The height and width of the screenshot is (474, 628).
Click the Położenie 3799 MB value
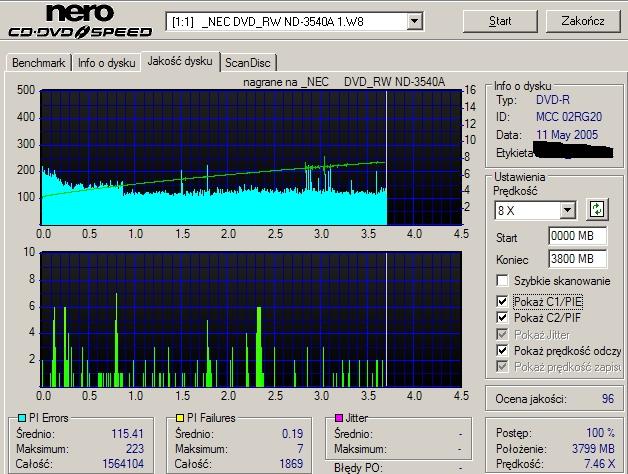pyautogui.click(x=593, y=448)
